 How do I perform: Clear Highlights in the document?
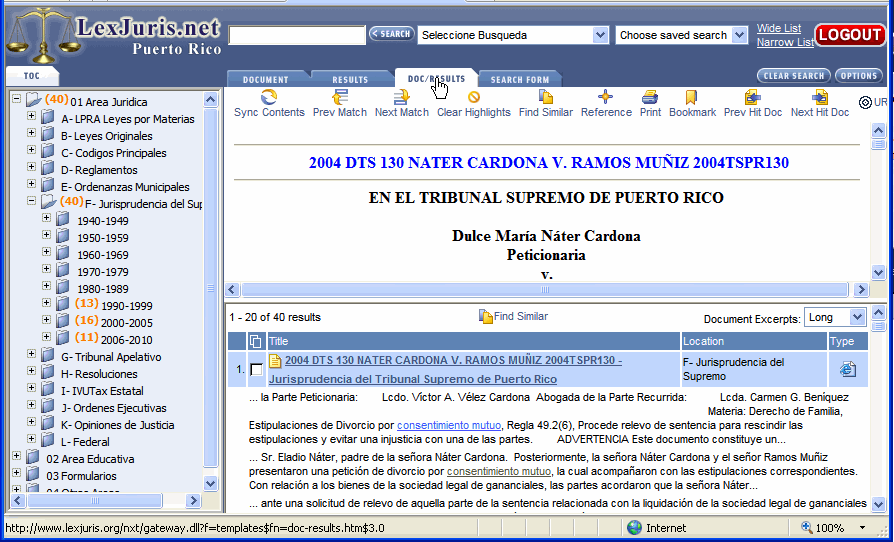(x=474, y=103)
